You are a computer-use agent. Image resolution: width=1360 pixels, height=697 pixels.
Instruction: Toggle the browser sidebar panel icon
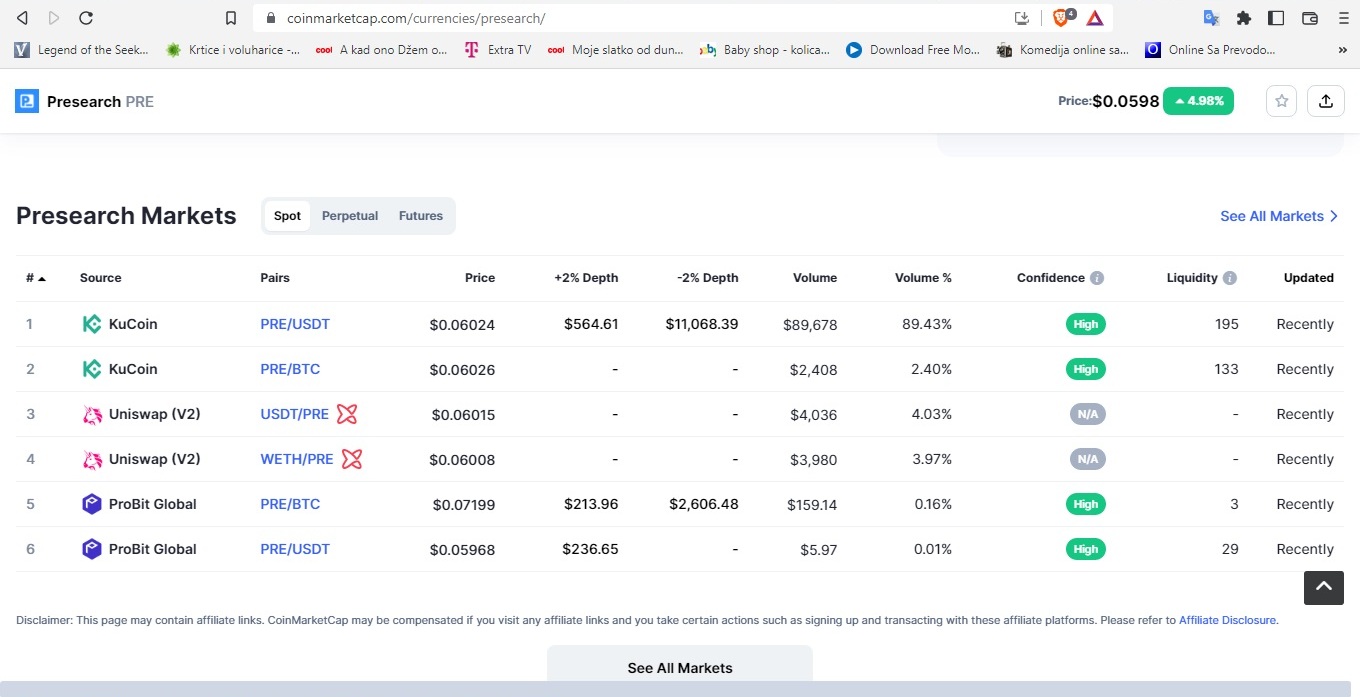(x=1276, y=18)
